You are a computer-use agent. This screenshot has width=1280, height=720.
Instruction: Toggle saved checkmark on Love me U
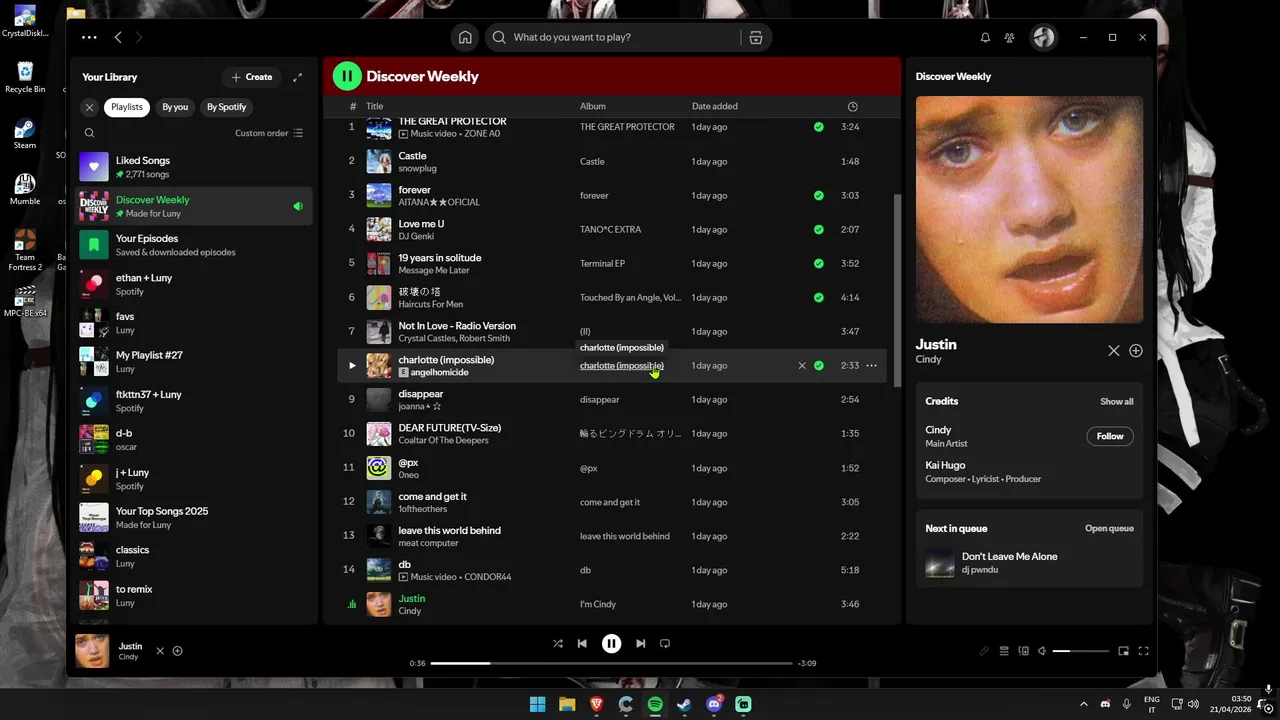coord(819,229)
